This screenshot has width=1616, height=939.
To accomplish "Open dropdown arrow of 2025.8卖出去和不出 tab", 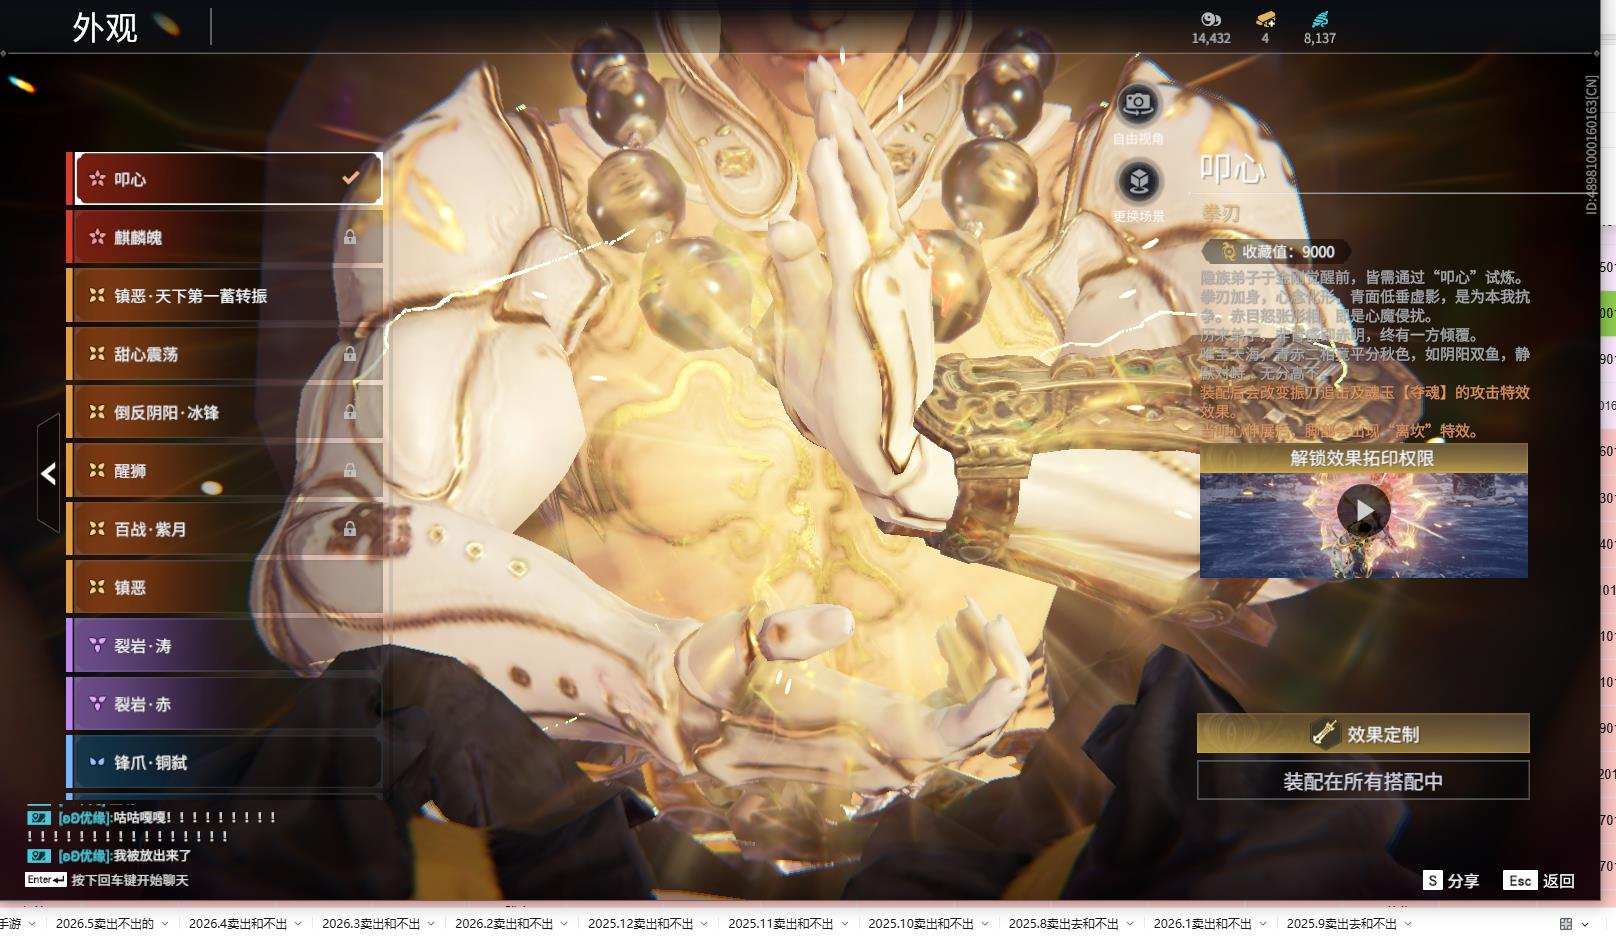I will pyautogui.click(x=1130, y=924).
